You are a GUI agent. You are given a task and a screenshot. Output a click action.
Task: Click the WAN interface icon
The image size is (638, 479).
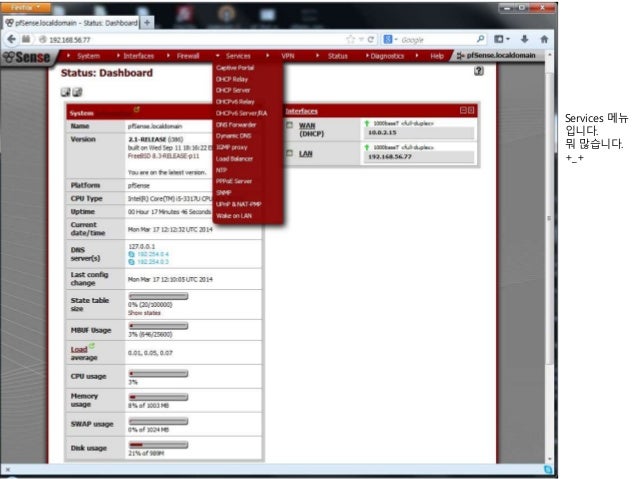[290, 125]
